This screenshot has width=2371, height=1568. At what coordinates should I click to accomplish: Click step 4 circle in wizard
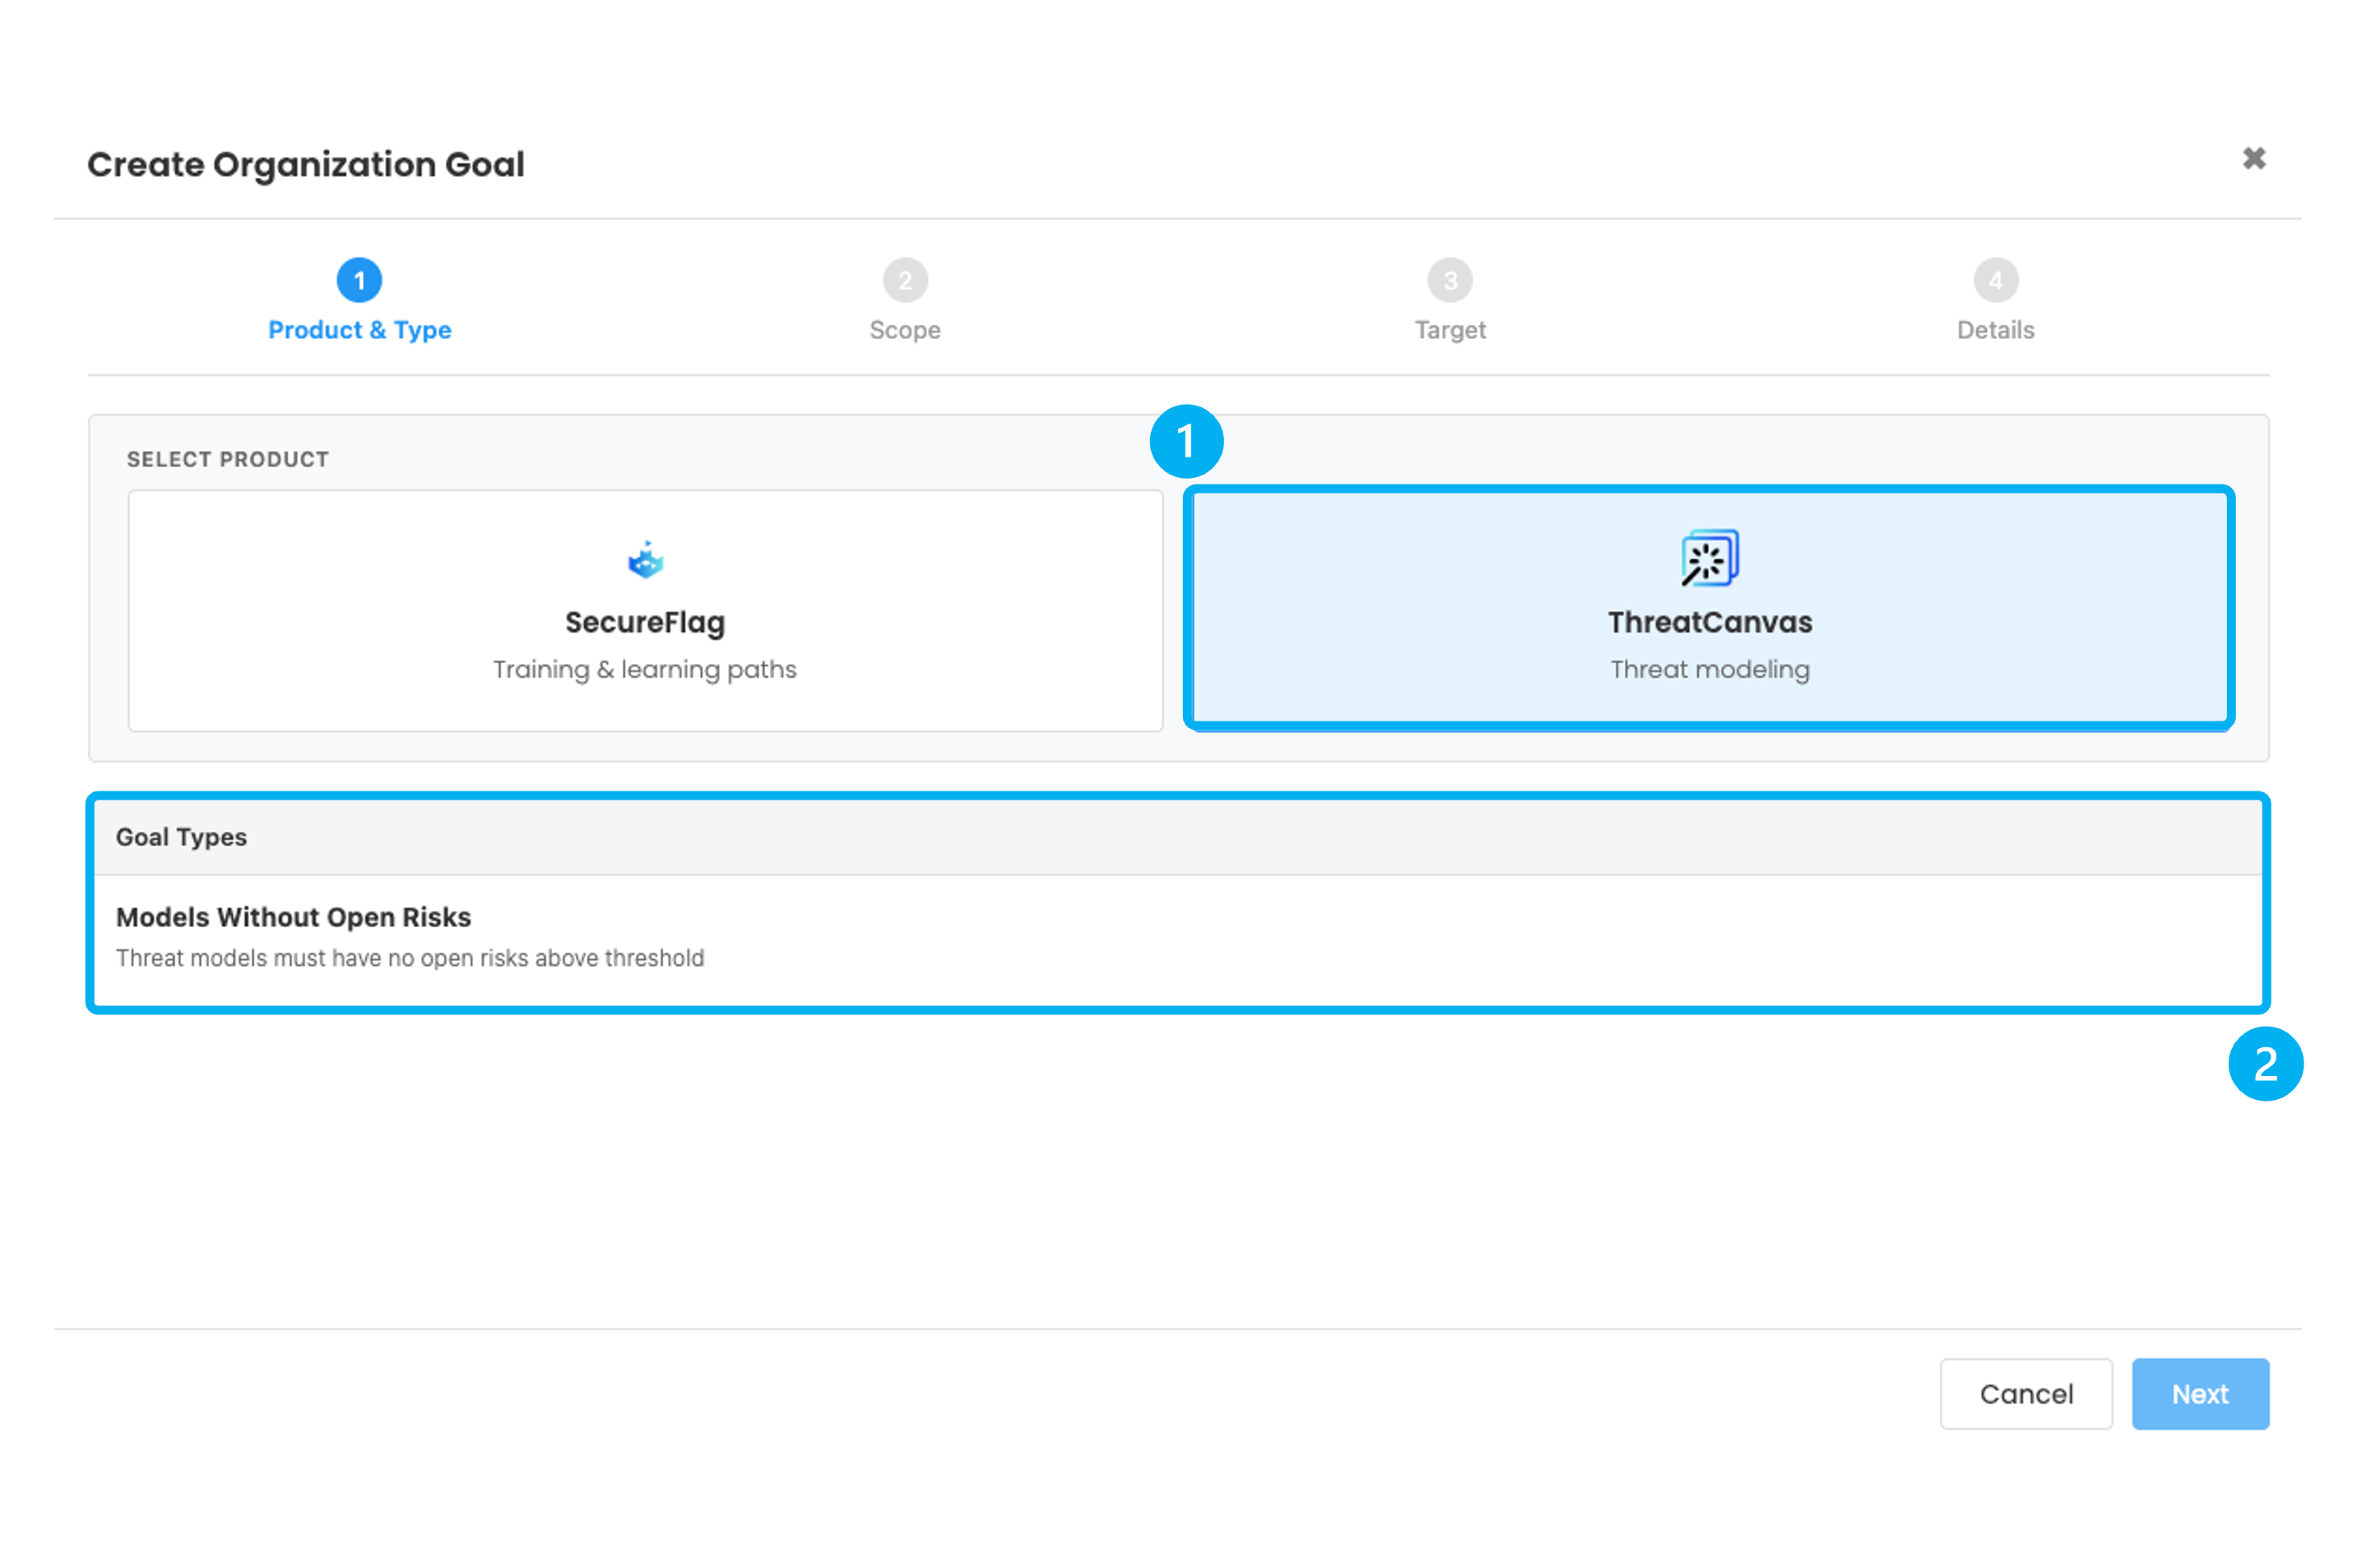pyautogui.click(x=1995, y=281)
